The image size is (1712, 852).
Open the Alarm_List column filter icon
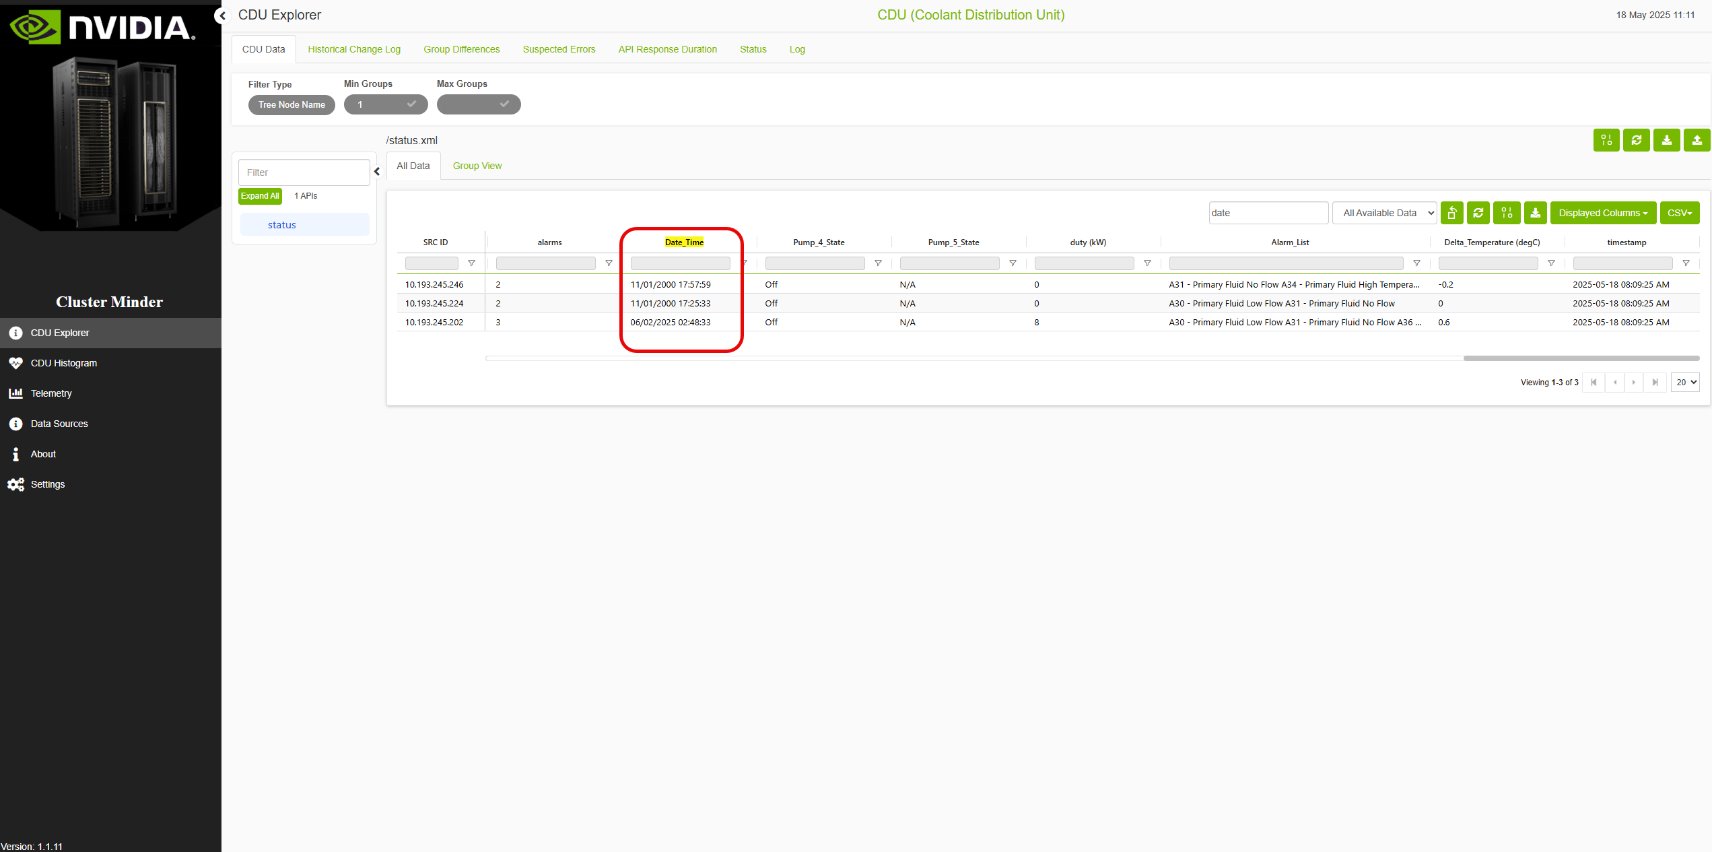(1417, 263)
